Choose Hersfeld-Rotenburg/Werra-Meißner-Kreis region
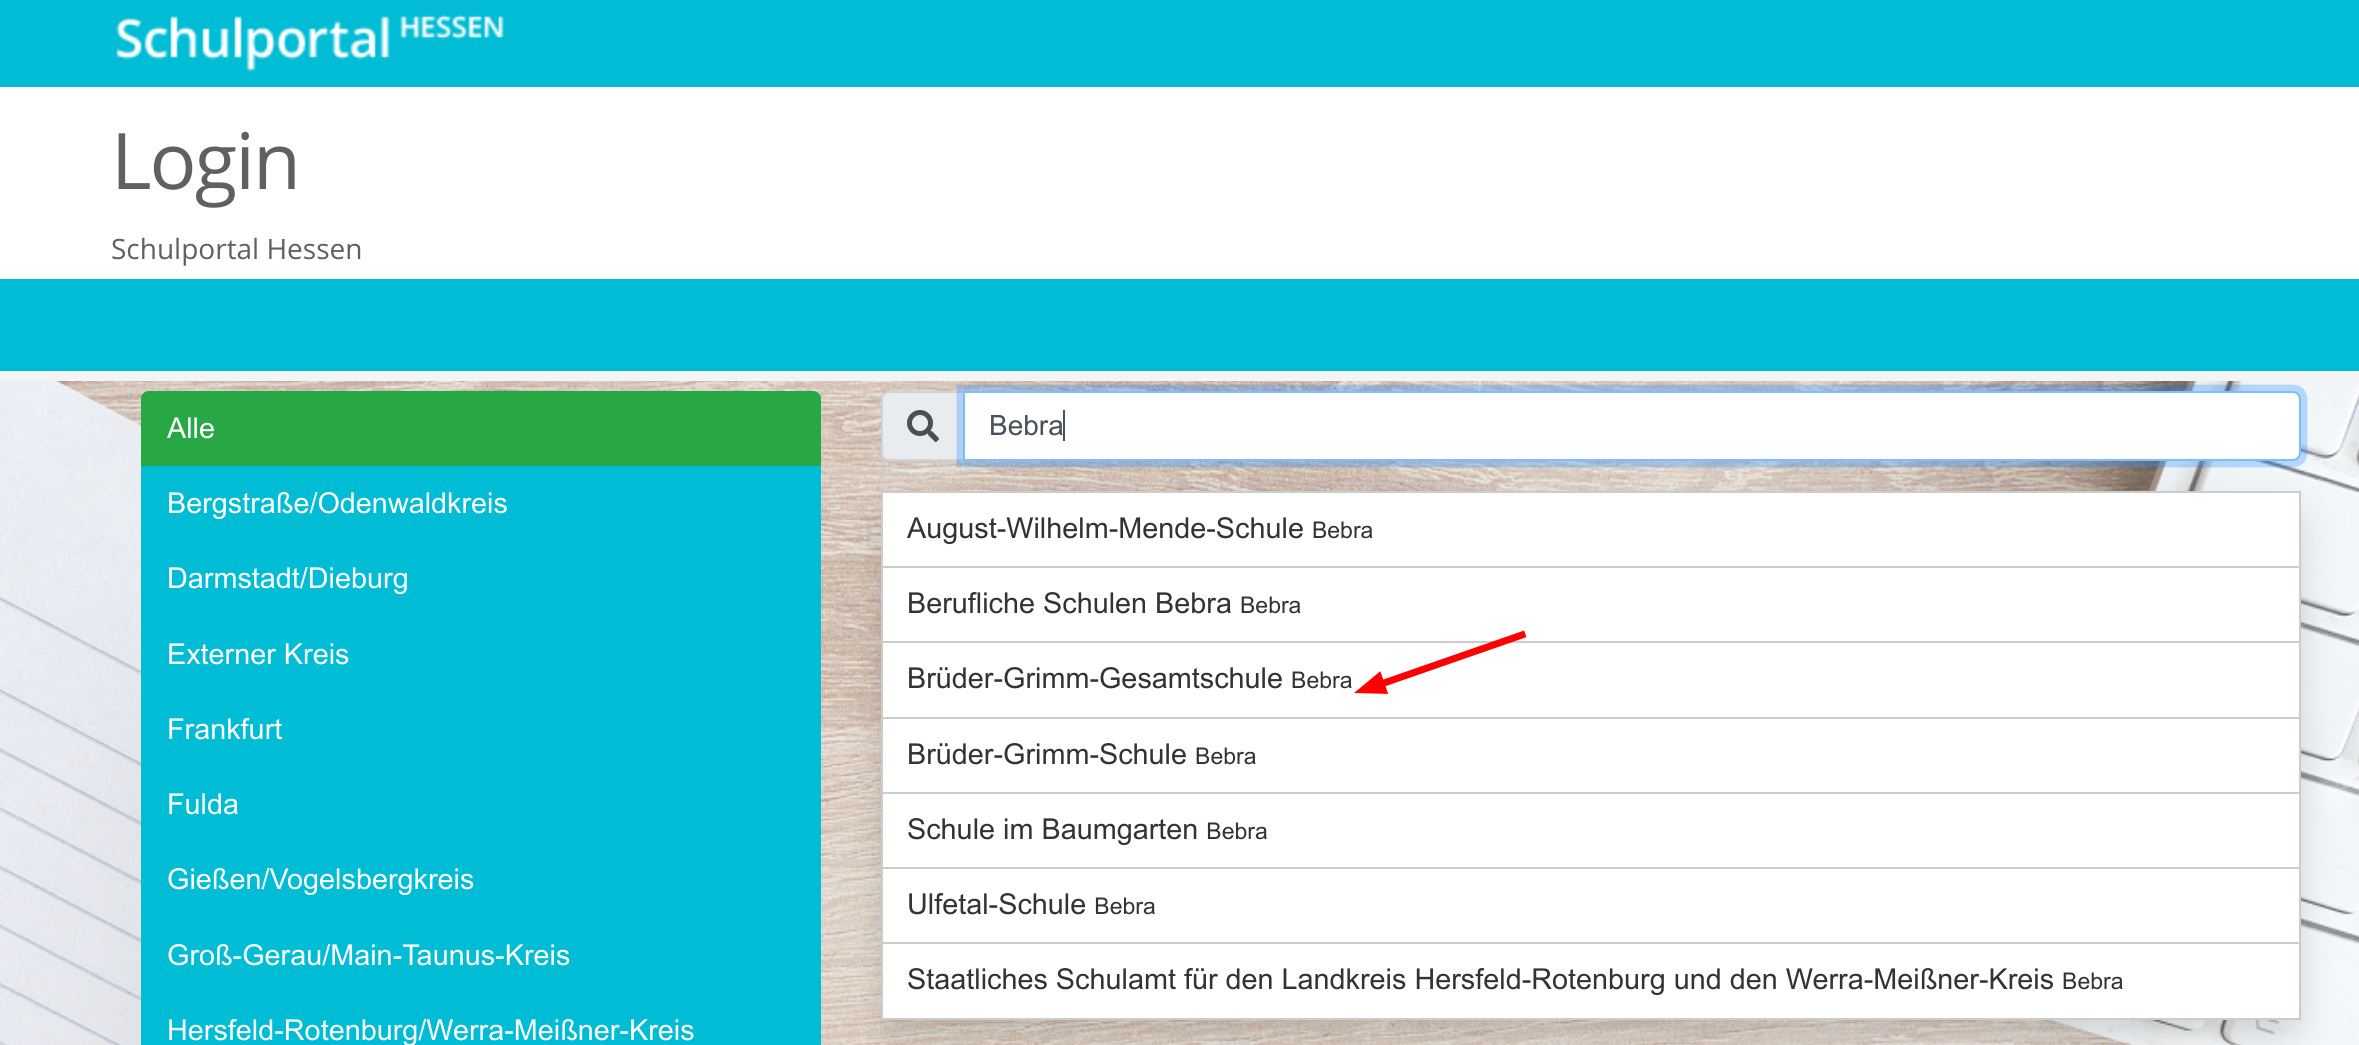Image resolution: width=2359 pixels, height=1045 pixels. 481,1021
